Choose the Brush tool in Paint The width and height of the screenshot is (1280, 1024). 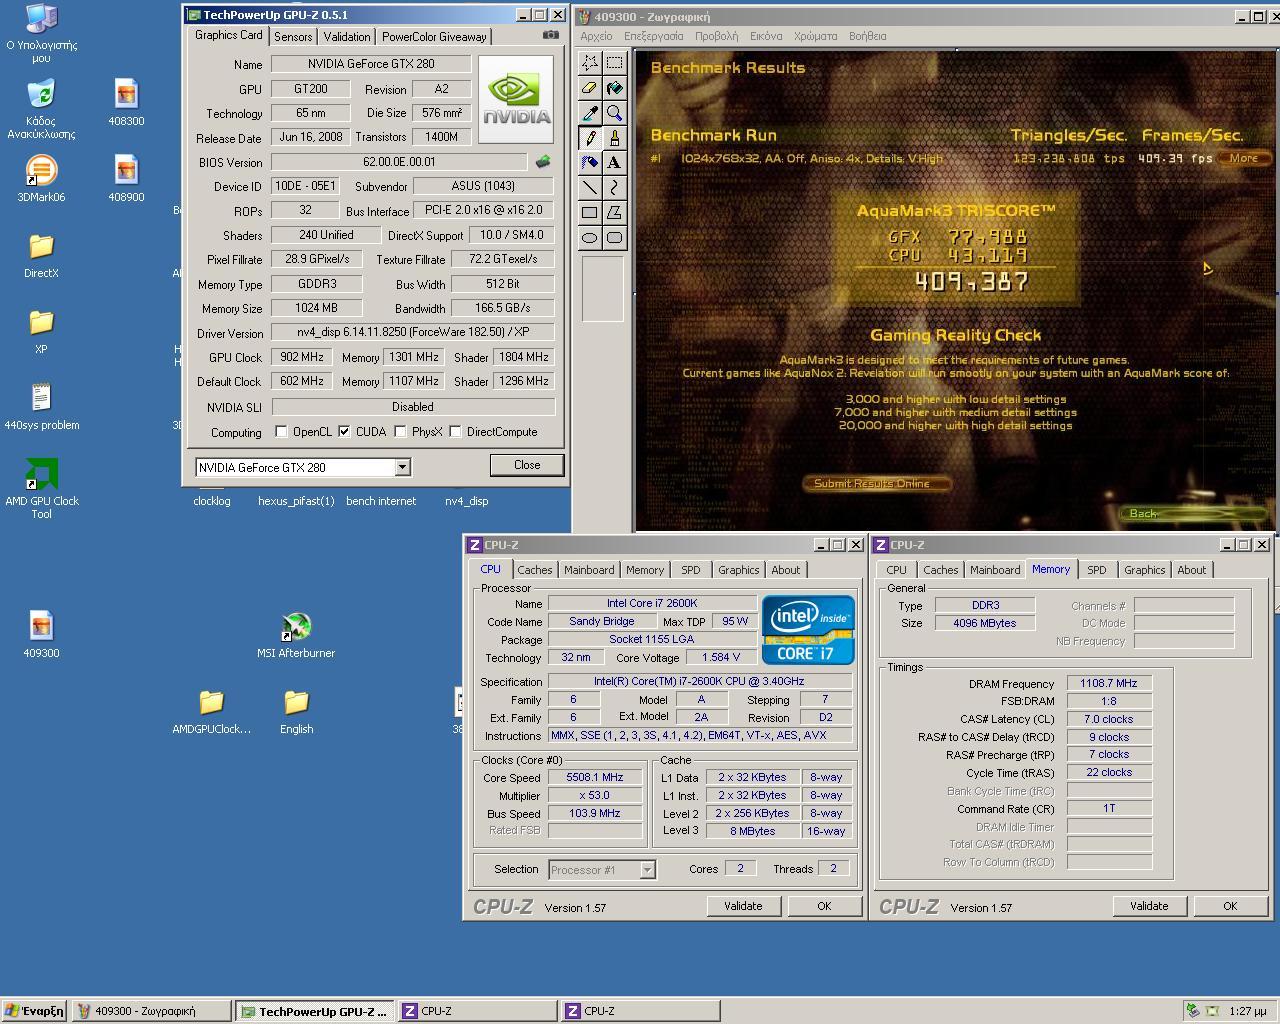(x=614, y=137)
